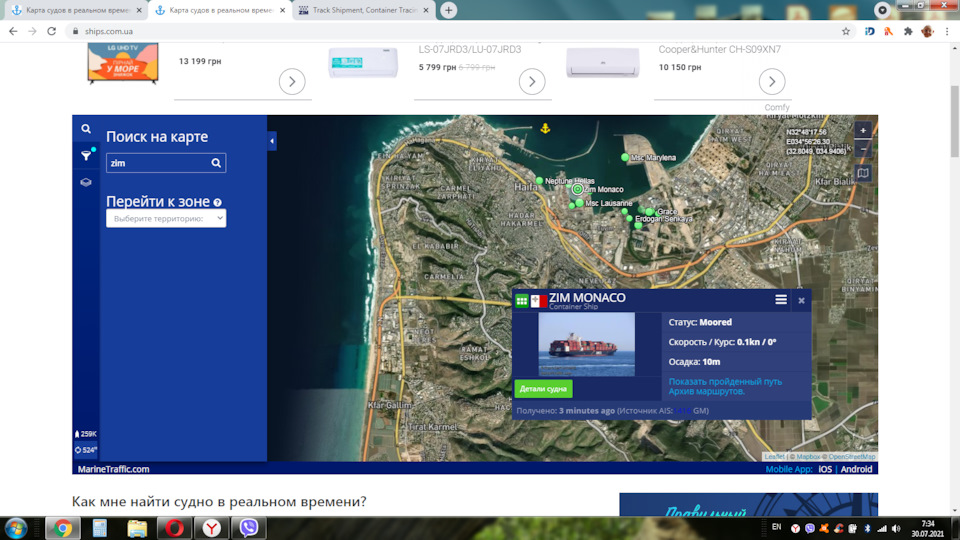
Task: Open the map type selector icon
Action: point(863,173)
